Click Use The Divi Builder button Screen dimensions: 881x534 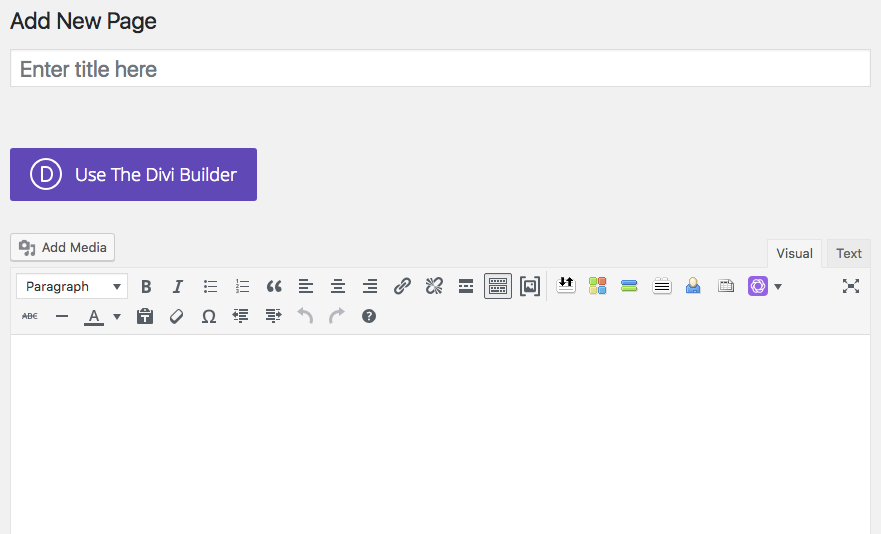click(133, 174)
